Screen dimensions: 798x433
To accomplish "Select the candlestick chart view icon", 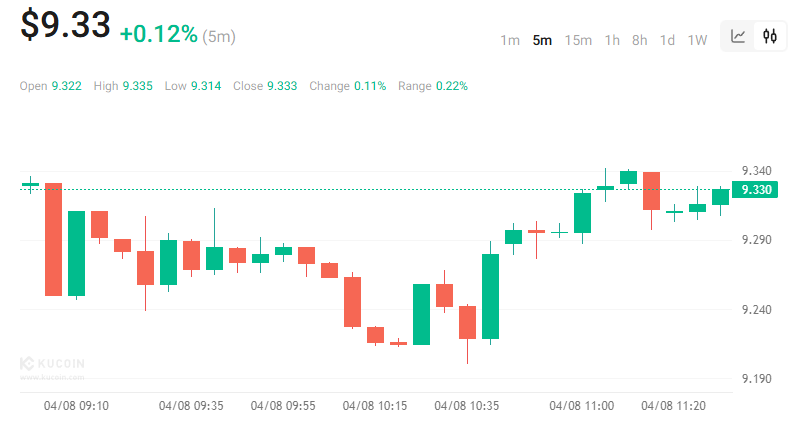I will [x=769, y=37].
